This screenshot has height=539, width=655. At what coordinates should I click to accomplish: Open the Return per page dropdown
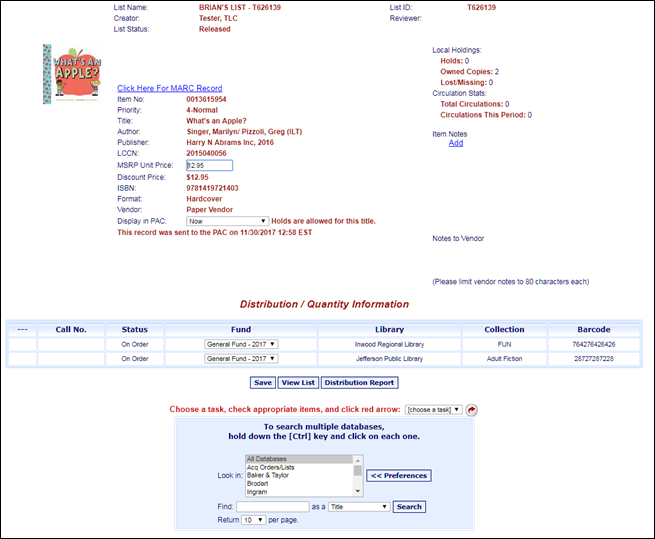pyautogui.click(x=253, y=520)
